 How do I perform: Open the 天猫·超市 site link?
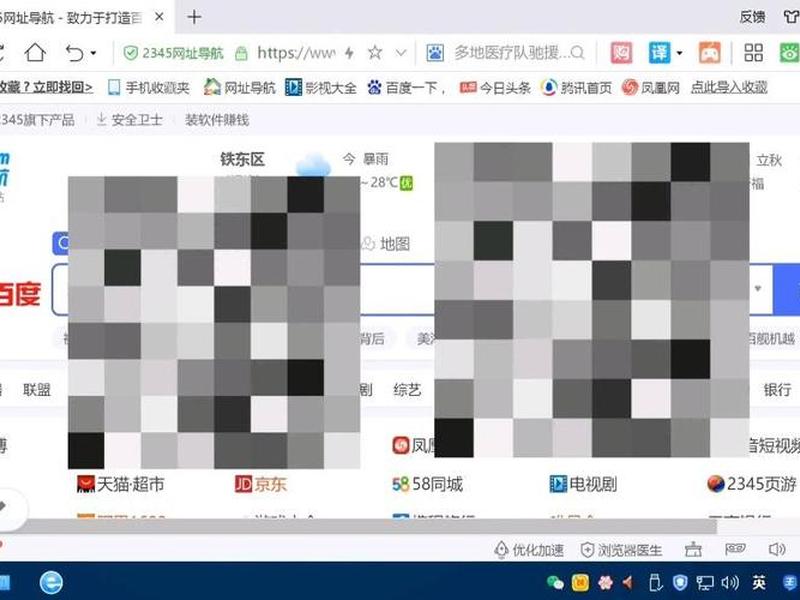pos(120,484)
